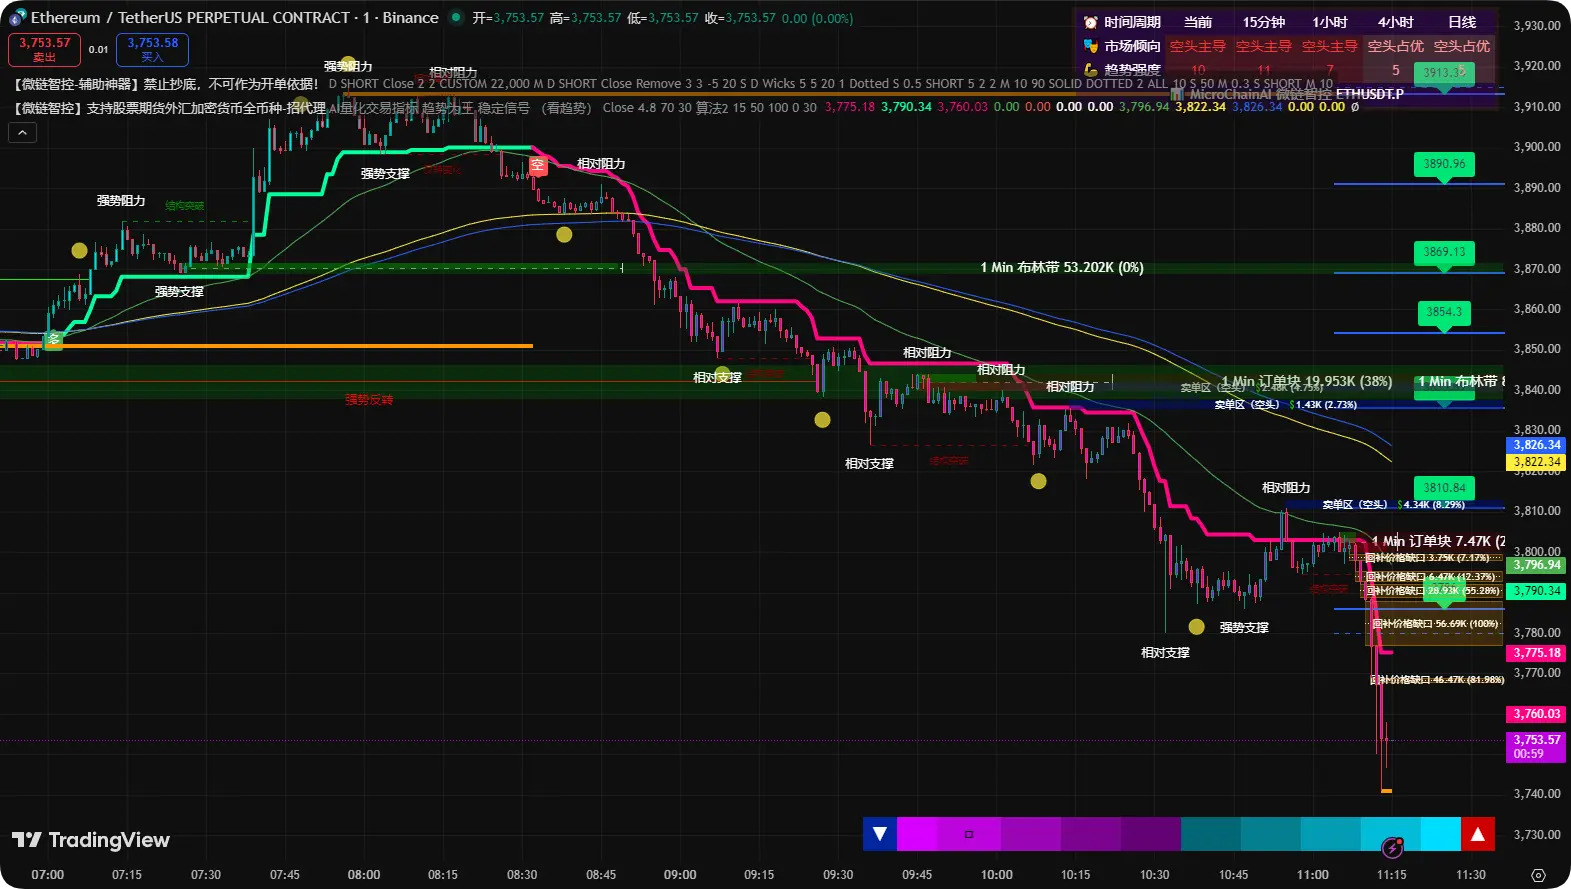This screenshot has width=1571, height=889.
Task: Click the red 空 short signal marker
Action: 538,165
